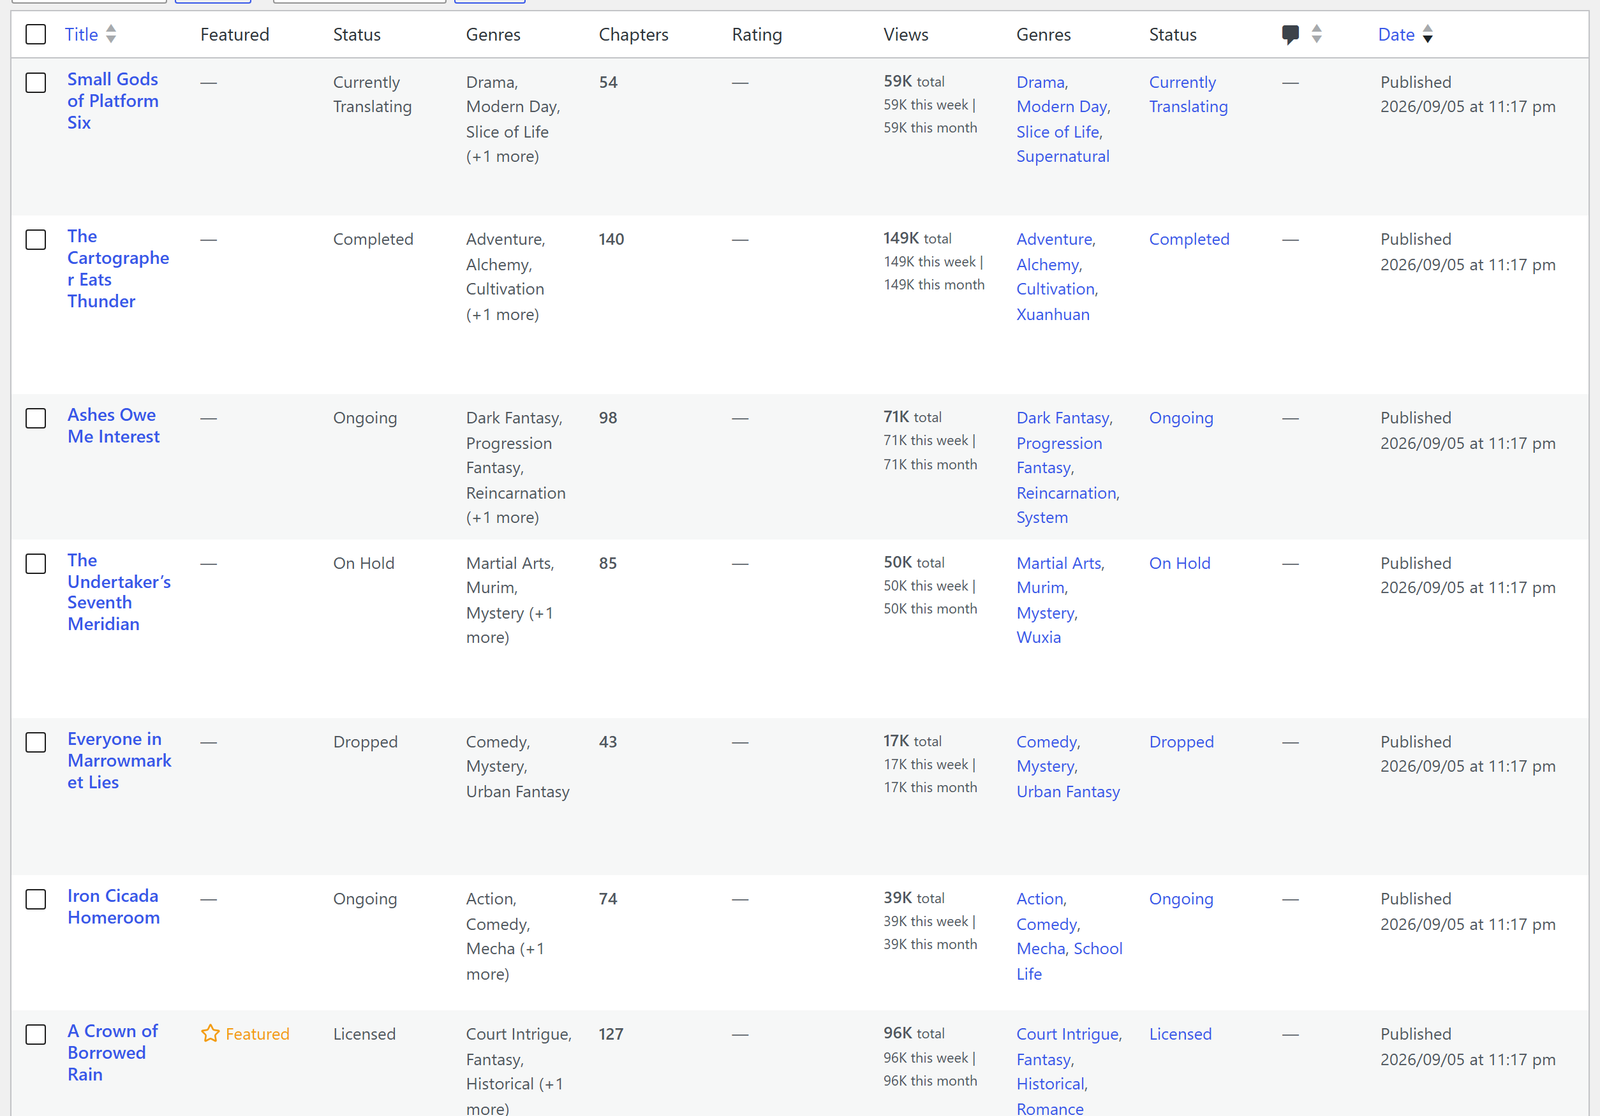
Task: Open the Ashes Owe Me Interest entry
Action: tap(113, 426)
